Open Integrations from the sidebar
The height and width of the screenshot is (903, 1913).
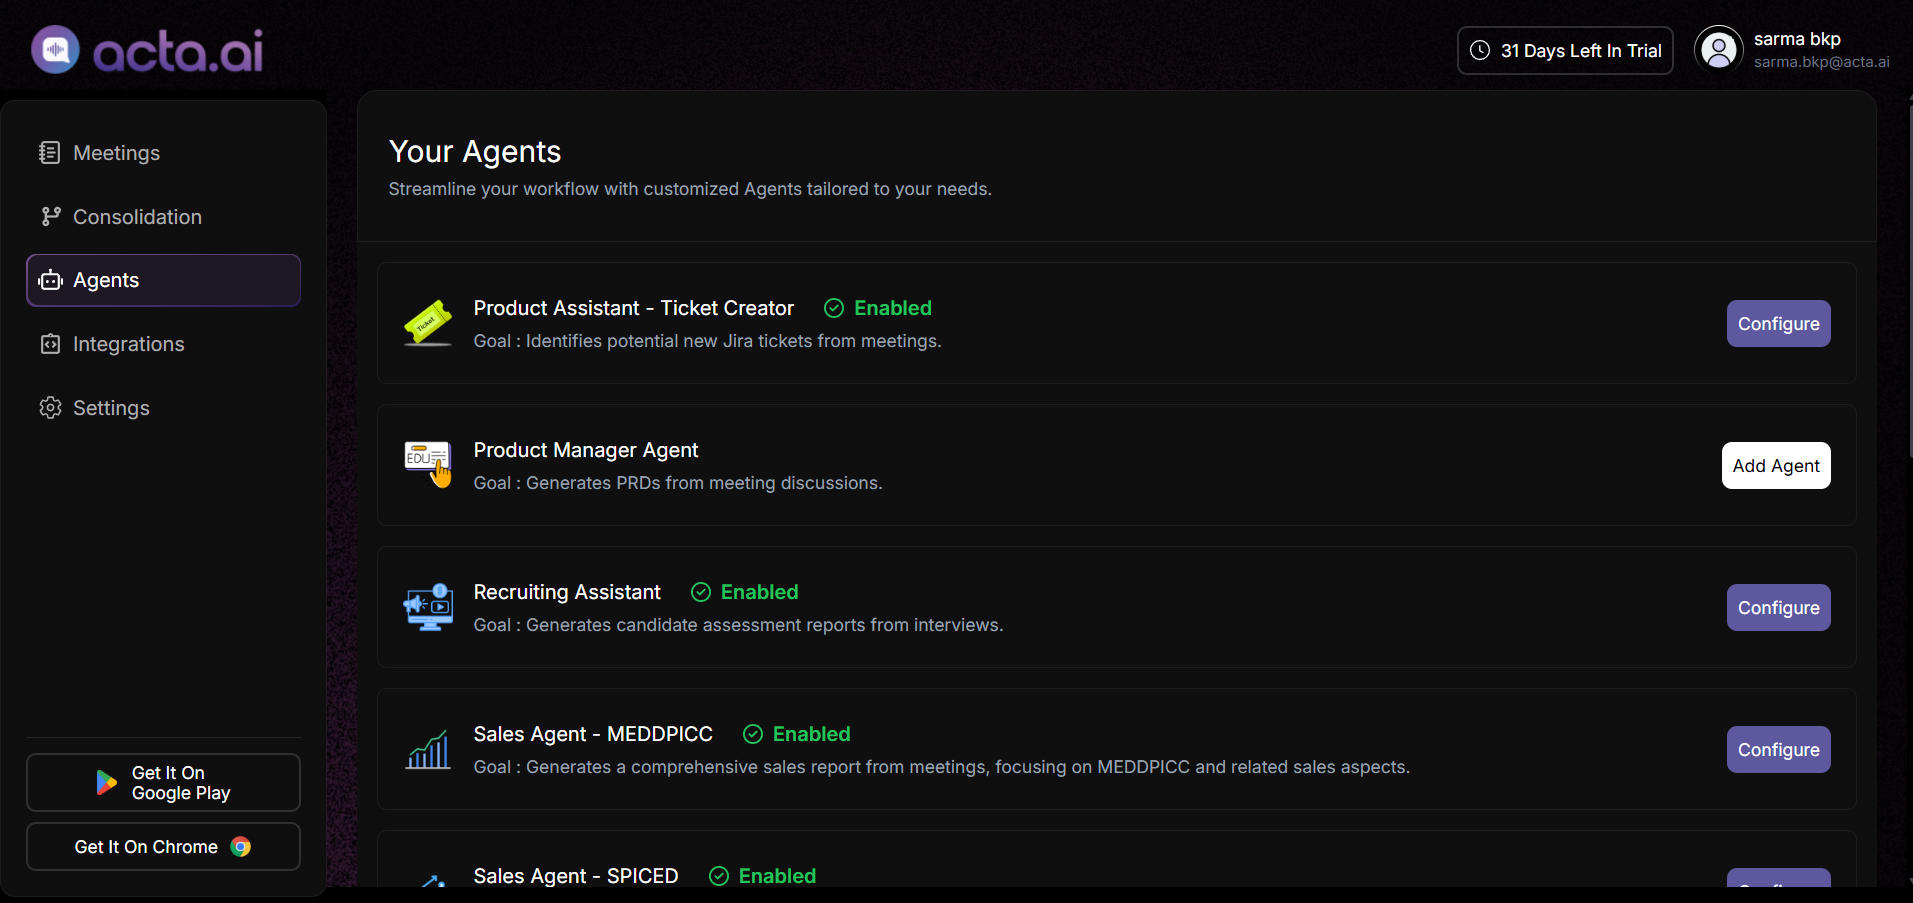point(128,344)
